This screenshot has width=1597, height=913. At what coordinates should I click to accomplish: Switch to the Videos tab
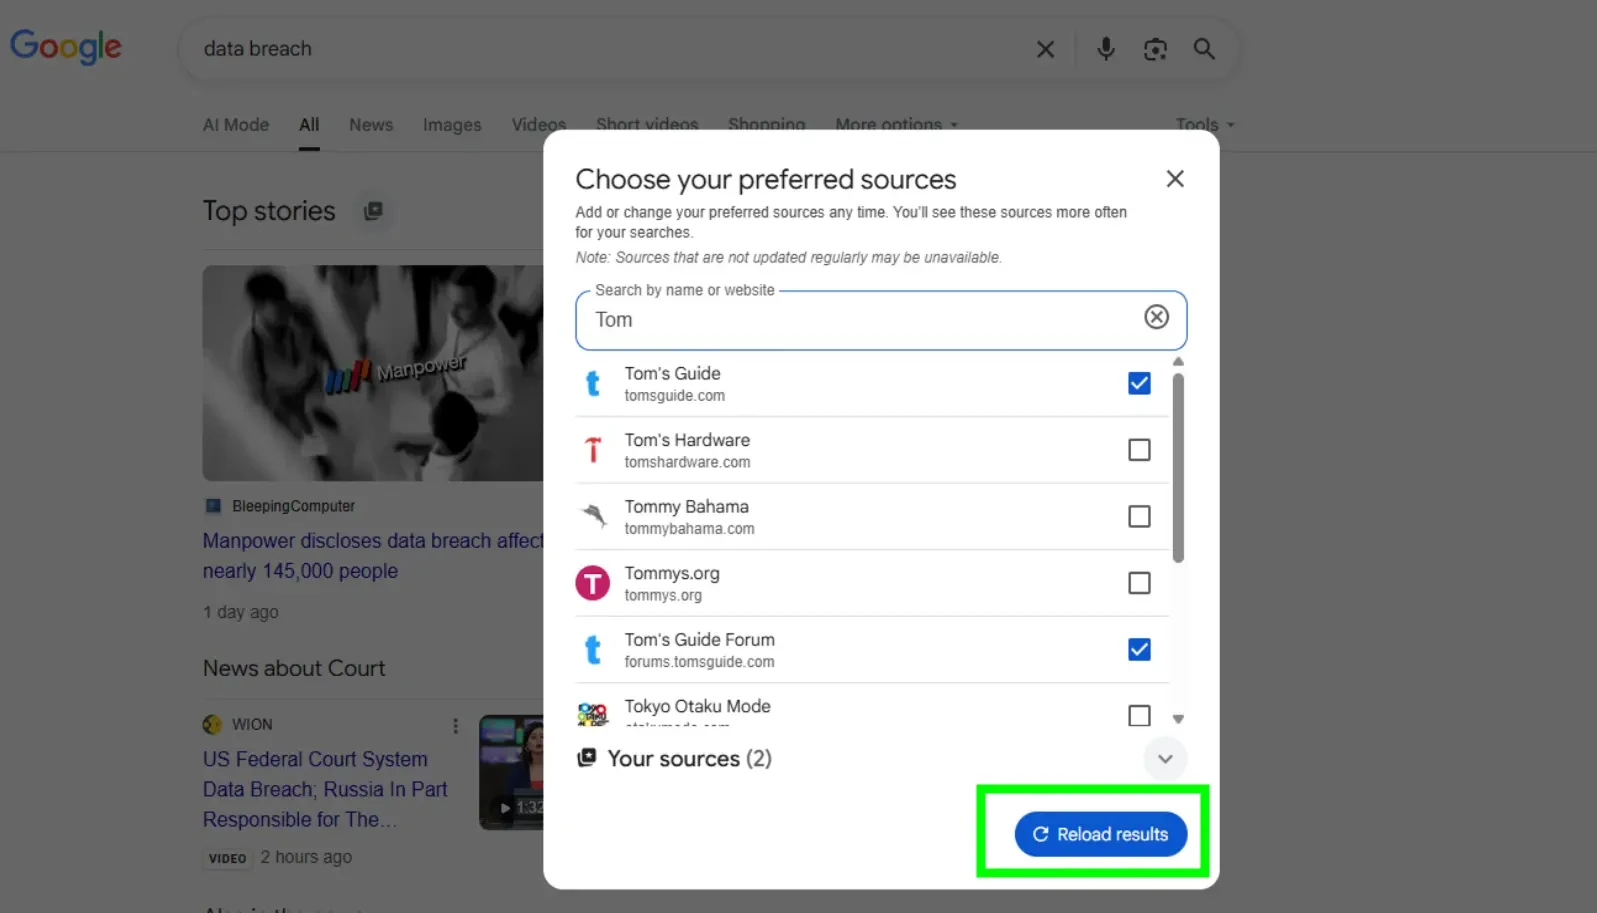(539, 125)
